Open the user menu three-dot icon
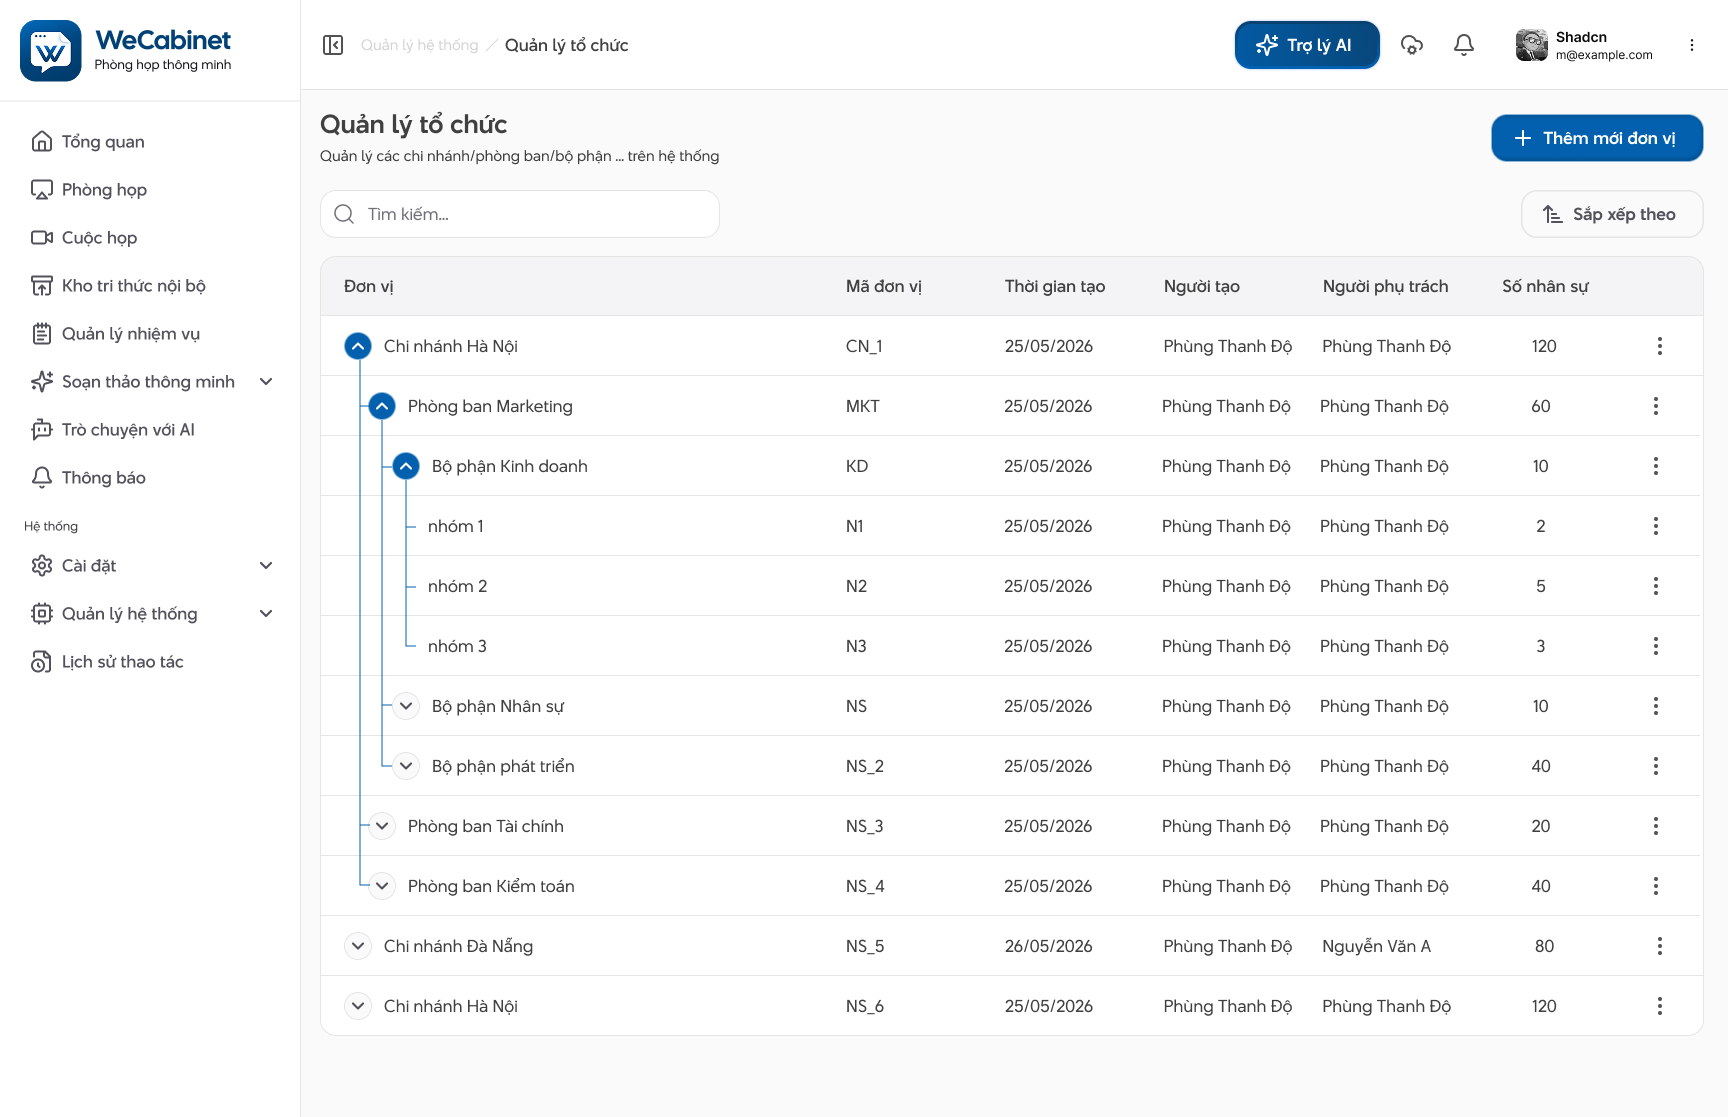Viewport: 1728px width, 1117px height. [1692, 45]
